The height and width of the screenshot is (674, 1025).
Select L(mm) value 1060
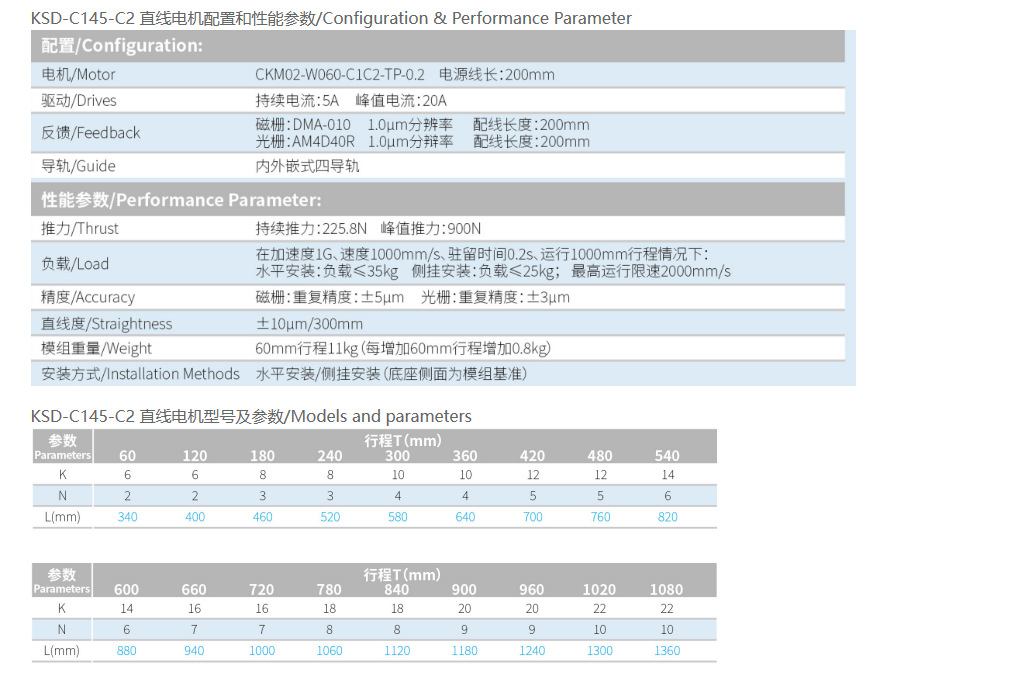pyautogui.click(x=329, y=651)
